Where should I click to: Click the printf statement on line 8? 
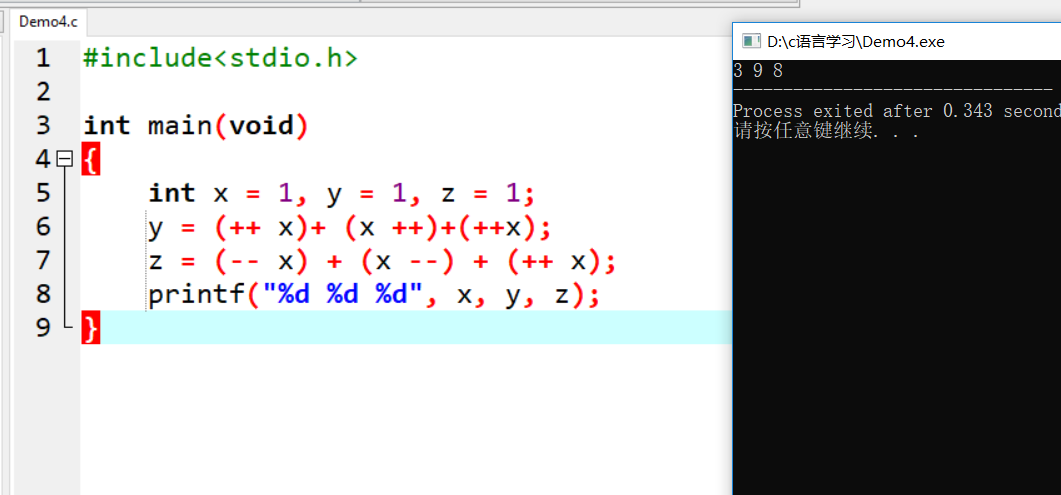[x=375, y=295]
